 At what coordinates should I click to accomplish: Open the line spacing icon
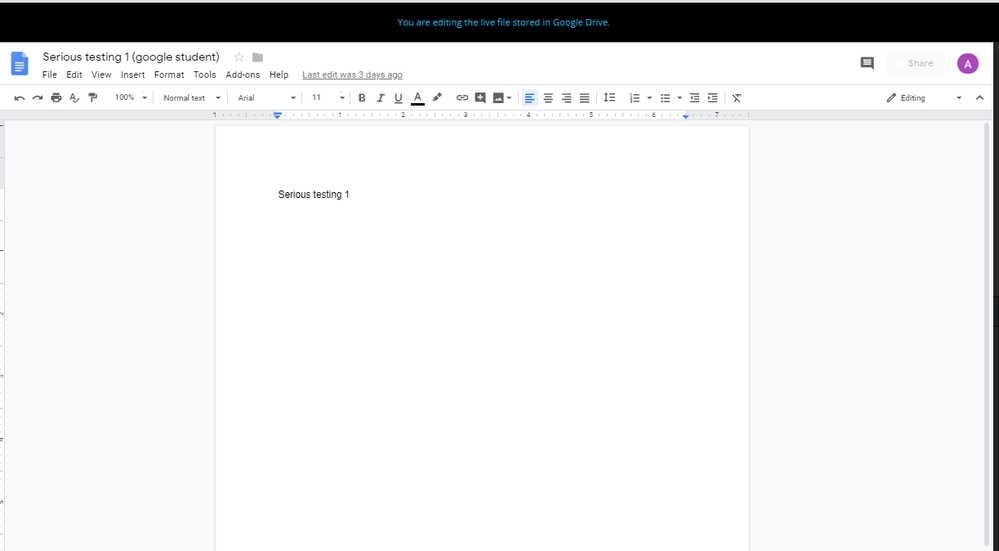609,98
